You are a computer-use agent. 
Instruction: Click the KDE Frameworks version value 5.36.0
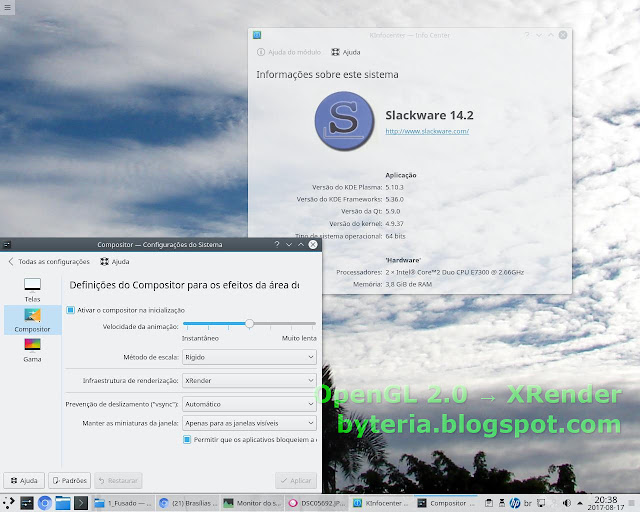click(394, 199)
